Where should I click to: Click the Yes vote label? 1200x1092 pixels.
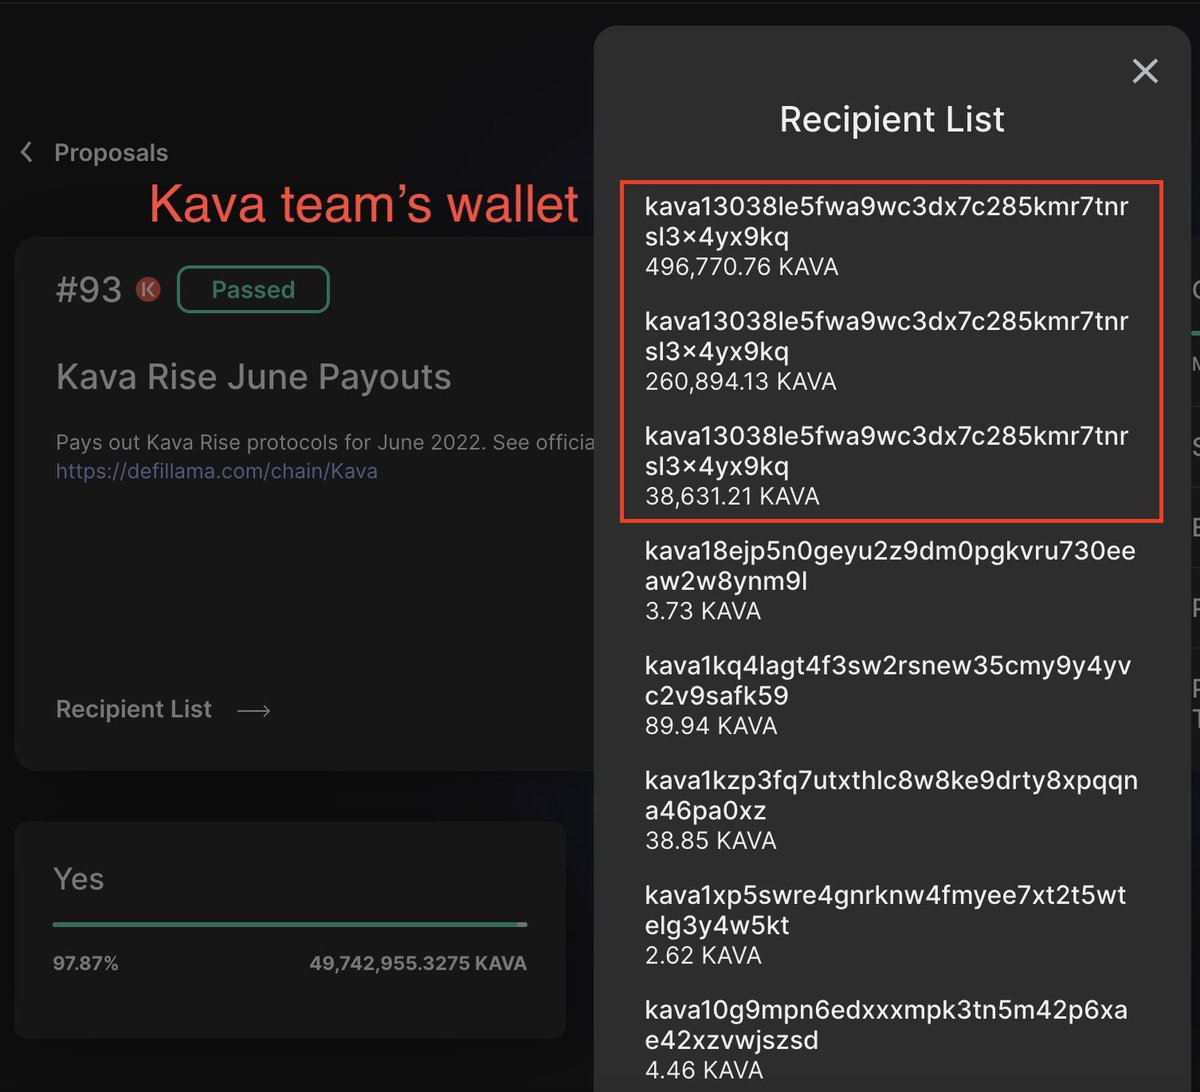[x=78, y=879]
